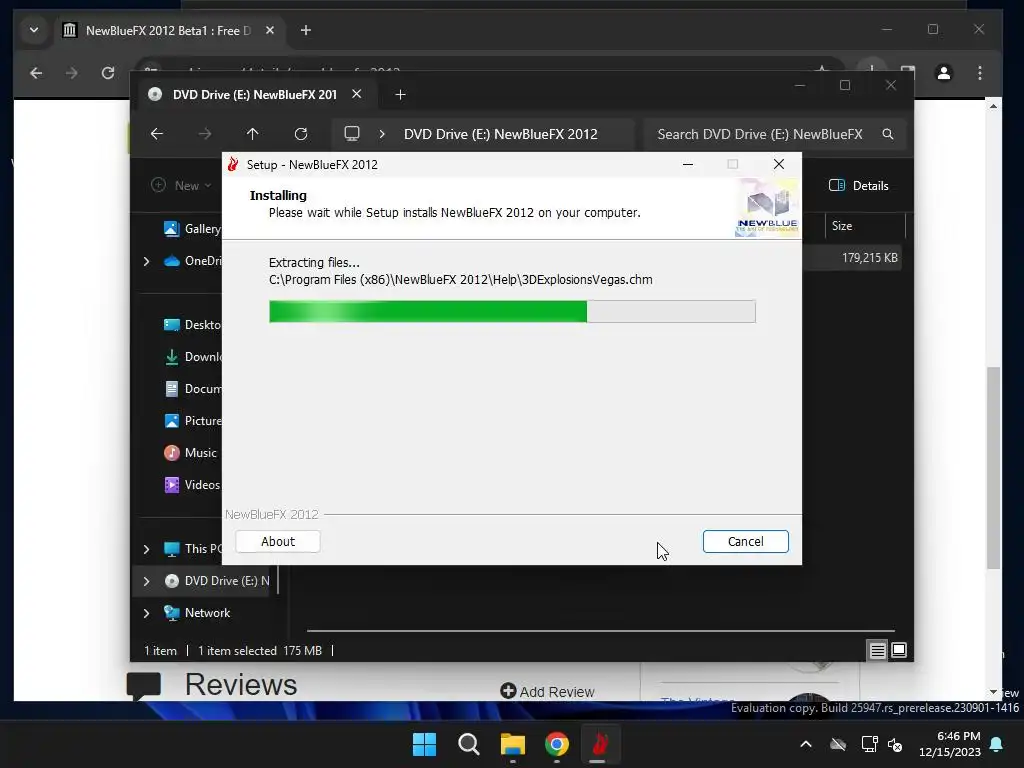Open the Videos folder in sidebar
The height and width of the screenshot is (768, 1024).
191,485
